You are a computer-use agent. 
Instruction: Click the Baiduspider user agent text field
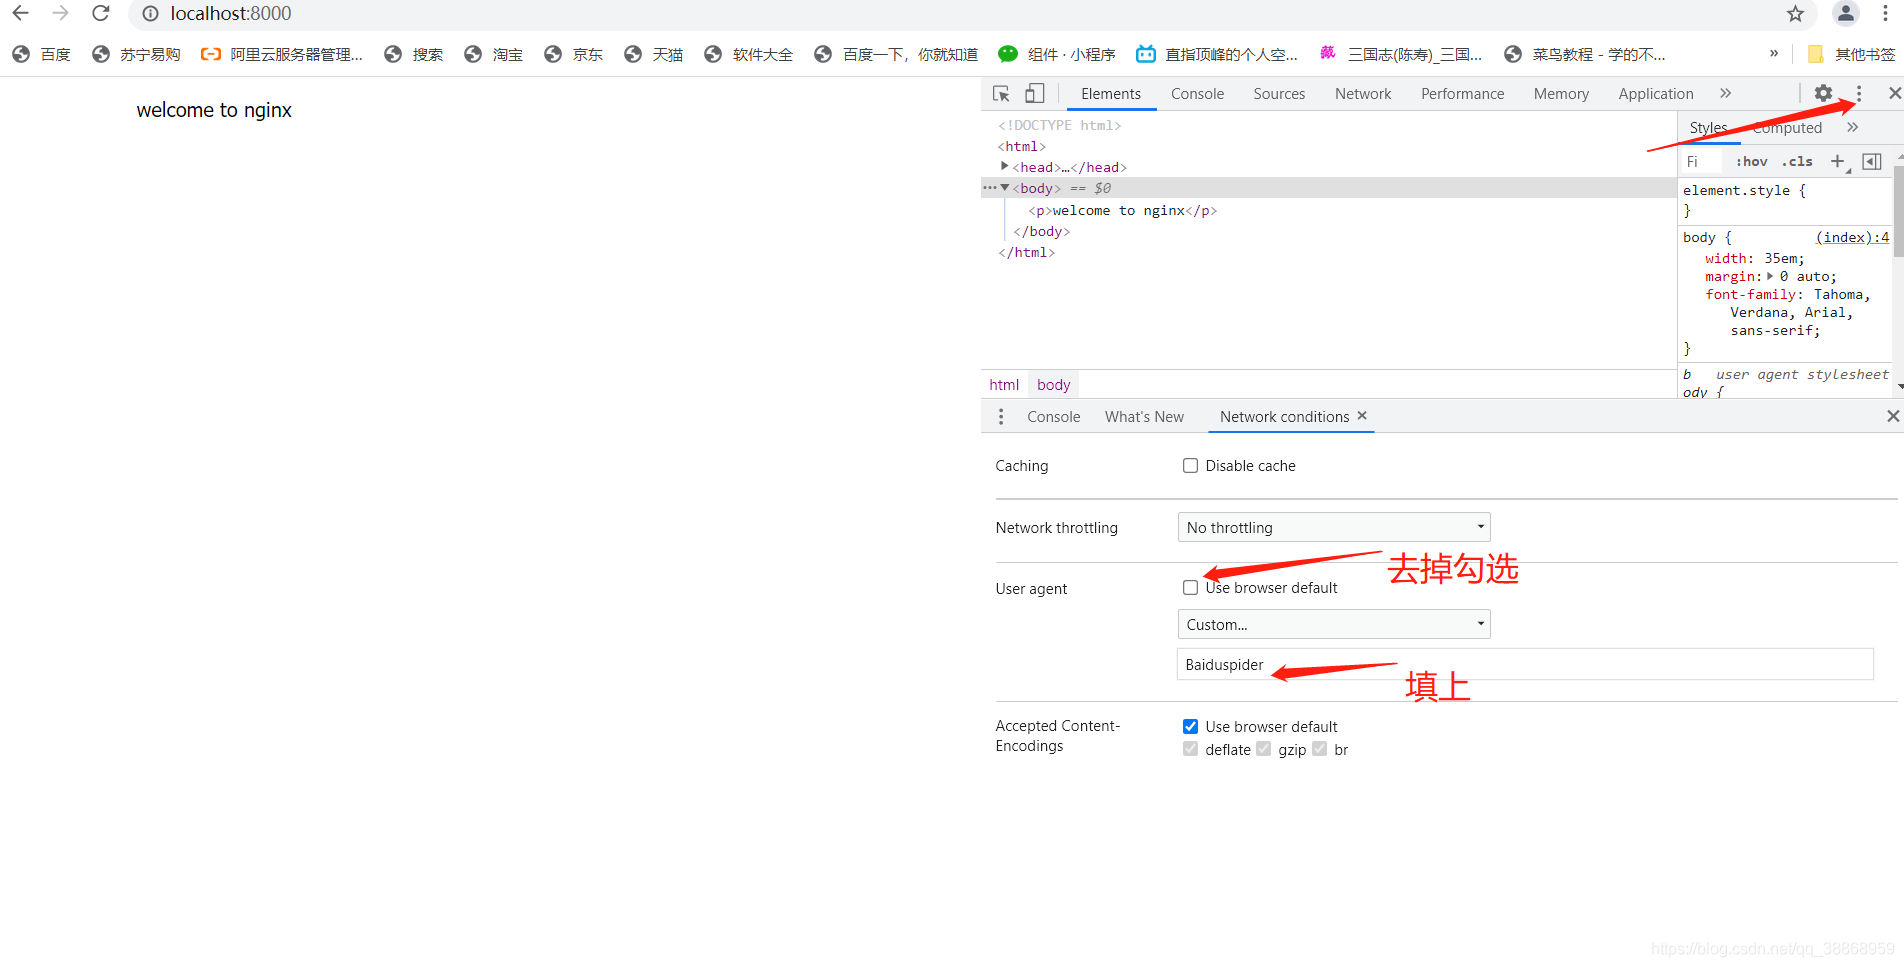tap(1524, 665)
